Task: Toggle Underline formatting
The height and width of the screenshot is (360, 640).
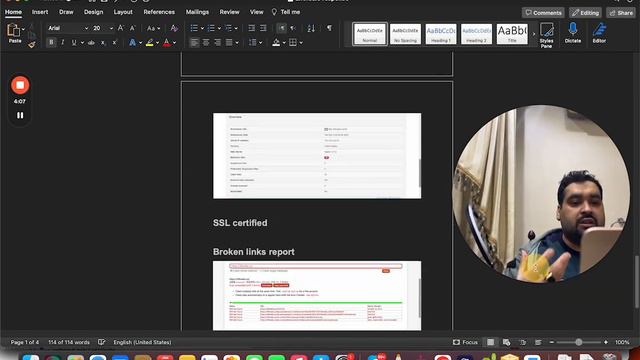Action: tap(74, 42)
